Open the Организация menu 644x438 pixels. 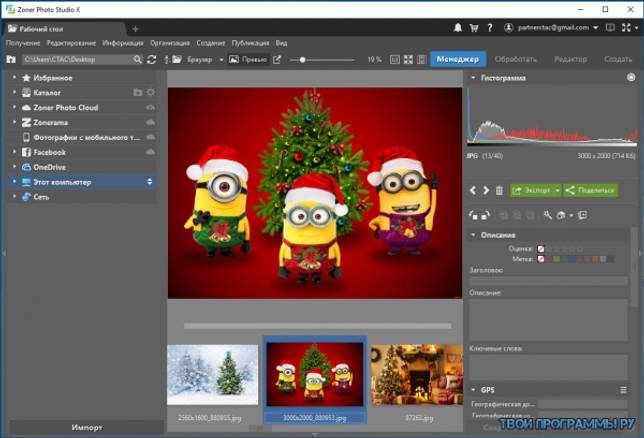[x=170, y=43]
